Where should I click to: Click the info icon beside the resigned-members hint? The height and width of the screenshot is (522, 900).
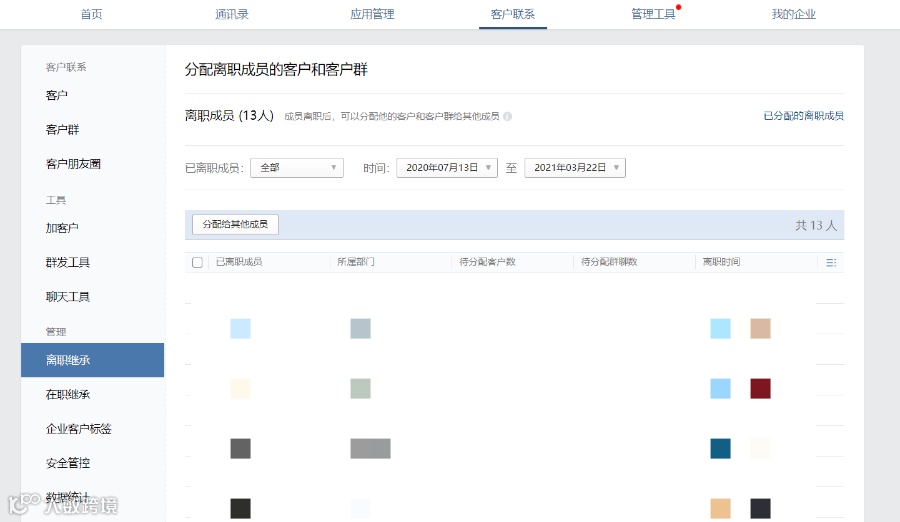(x=507, y=116)
